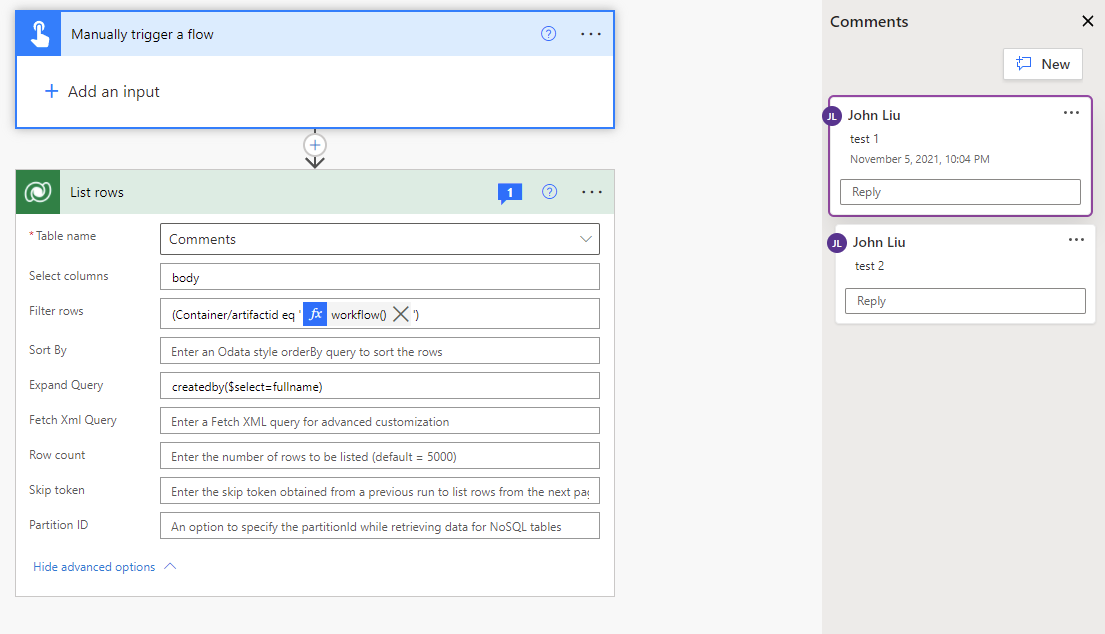Click the Row count input field
Image resolution: width=1105 pixels, height=634 pixels.
click(x=379, y=456)
